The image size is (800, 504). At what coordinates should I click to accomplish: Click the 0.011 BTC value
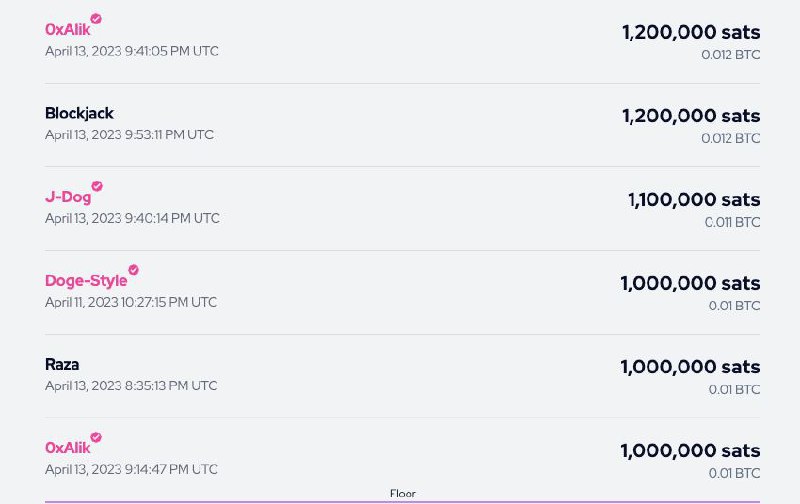(x=732, y=222)
